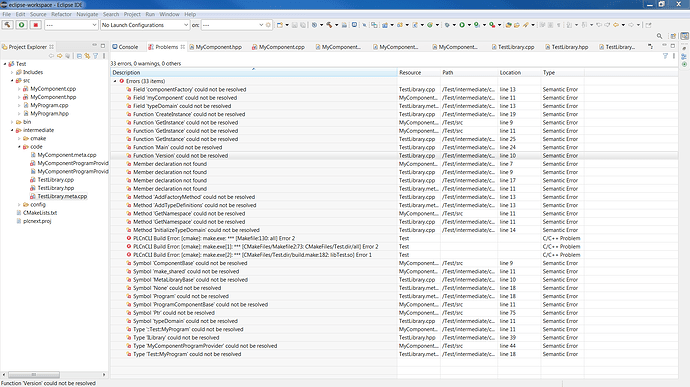Select CMakeLists.txt in Project Explorer
This screenshot has height=387, width=690.
tap(40, 213)
